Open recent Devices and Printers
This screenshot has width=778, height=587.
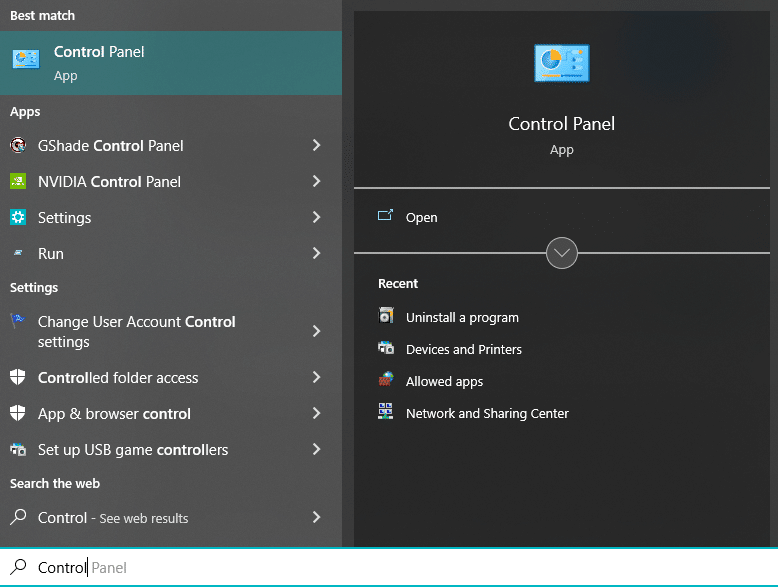pos(562,349)
